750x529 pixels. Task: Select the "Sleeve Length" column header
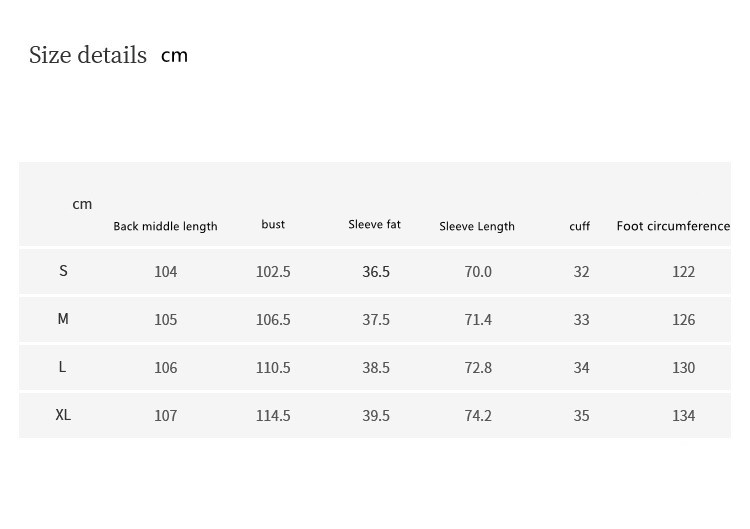pyautogui.click(x=477, y=226)
